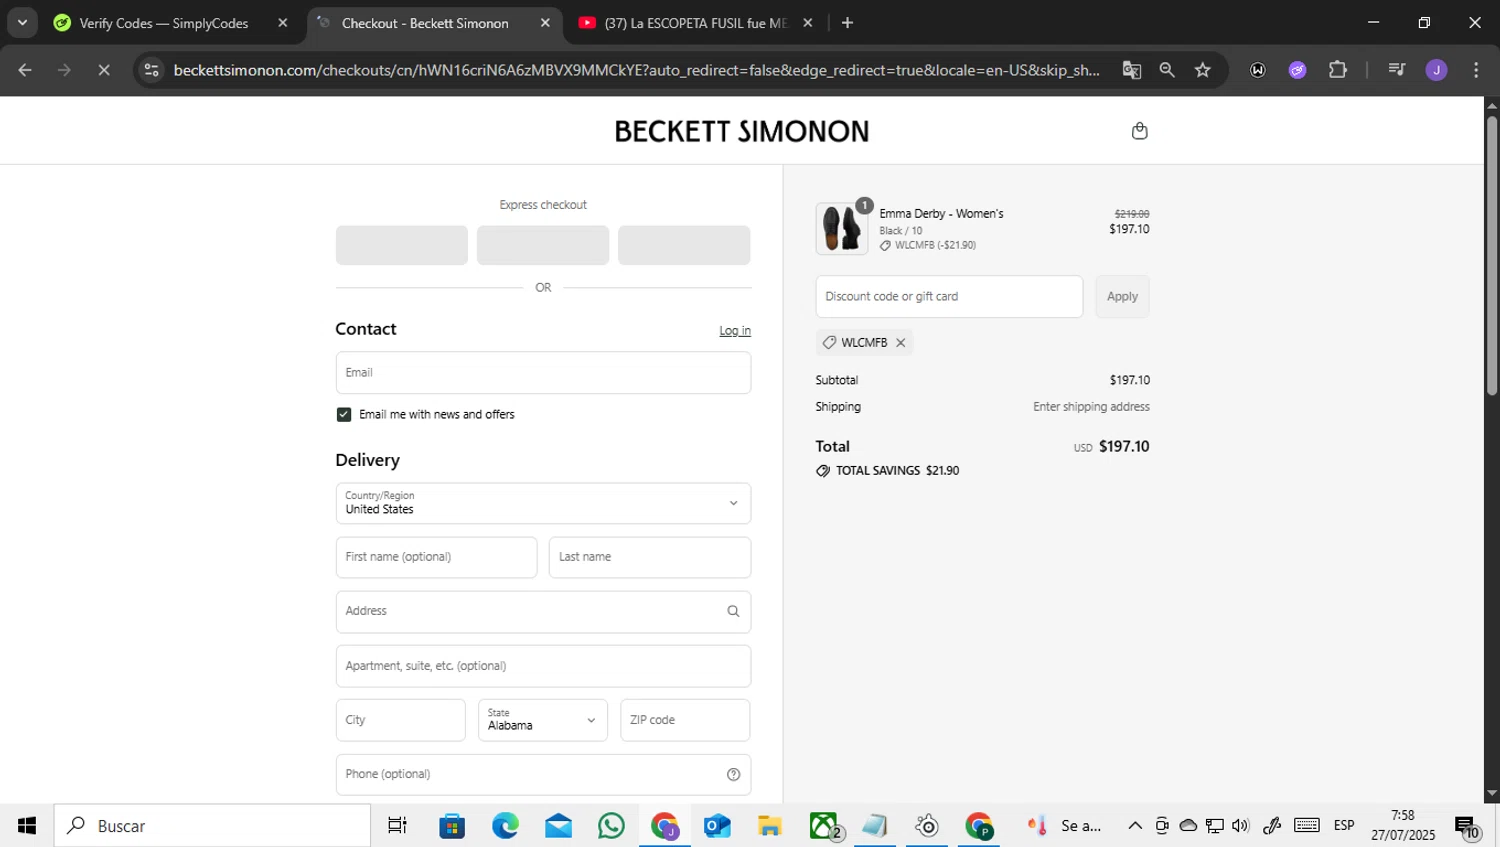This screenshot has width=1500, height=847.
Task: Open the taskbar clock showing 7:58
Action: [1403, 826]
